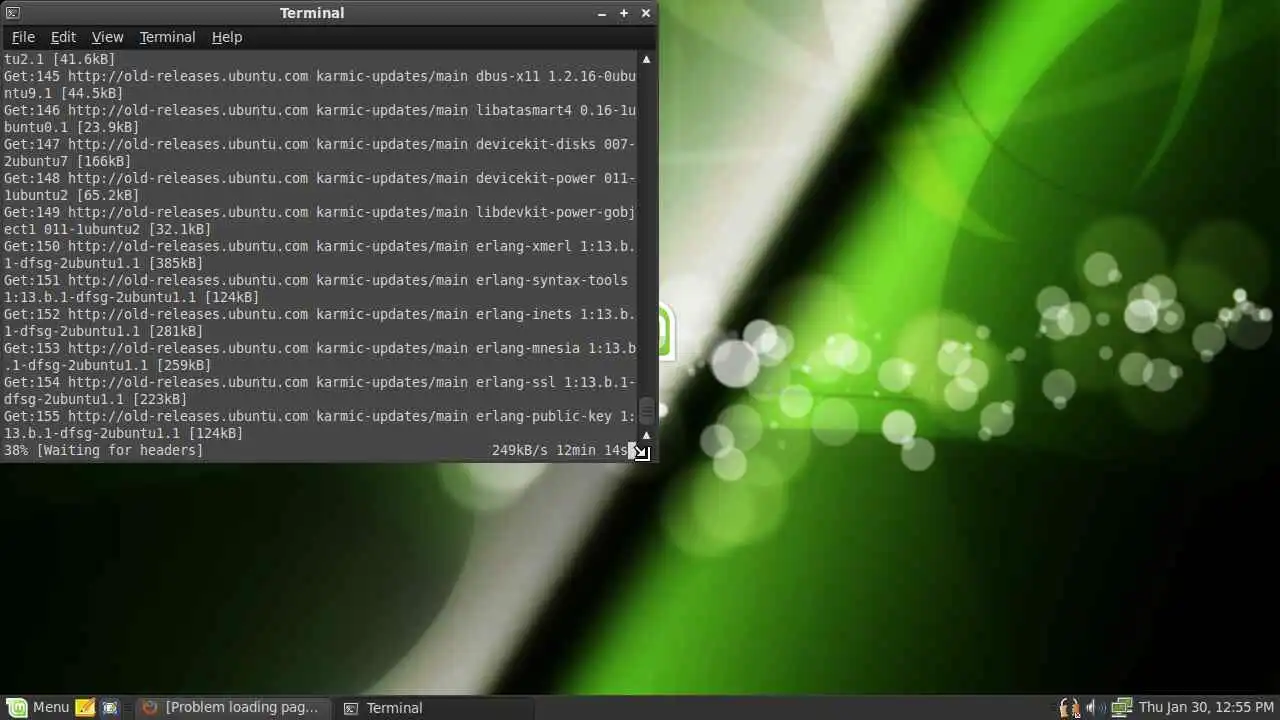Open the Terminal menu
This screenshot has height=720, width=1280.
[167, 37]
